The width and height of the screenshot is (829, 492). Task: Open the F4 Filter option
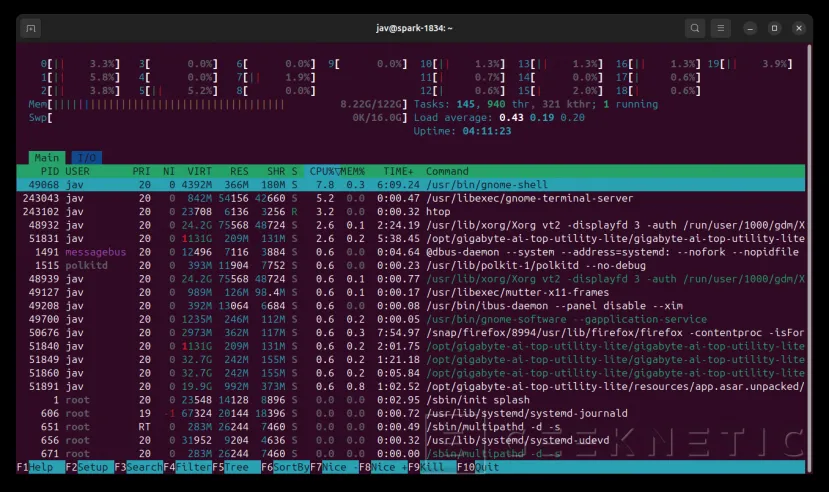click(188, 467)
